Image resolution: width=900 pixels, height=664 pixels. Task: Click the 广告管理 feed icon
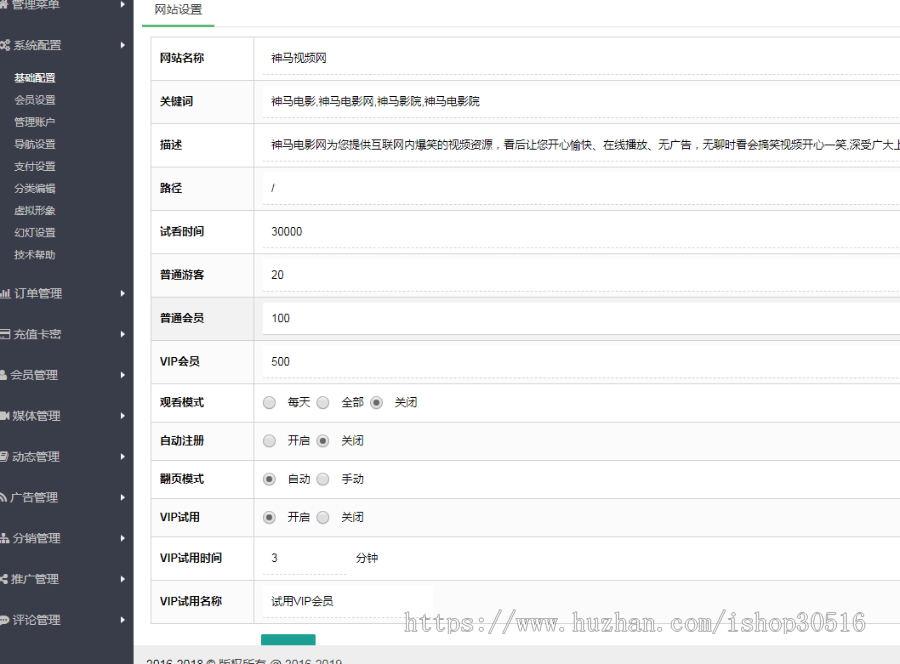4,497
